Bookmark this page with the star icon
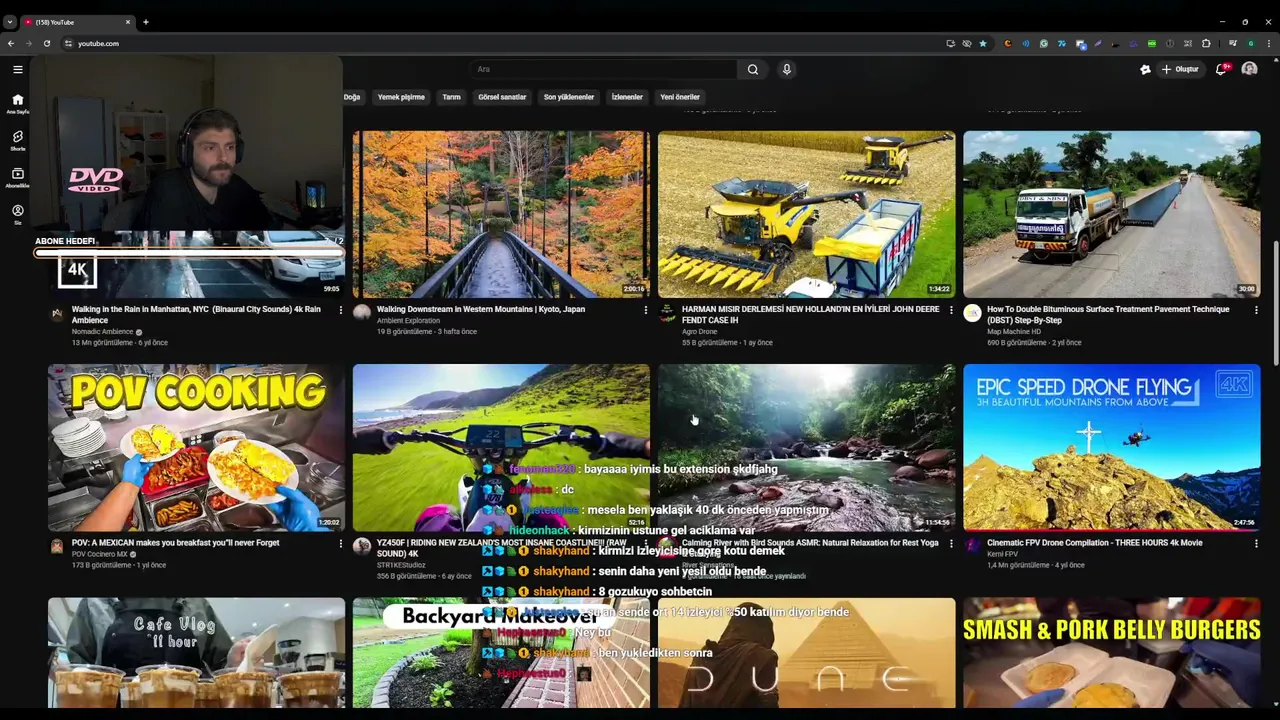The image size is (1280, 720). tap(983, 43)
